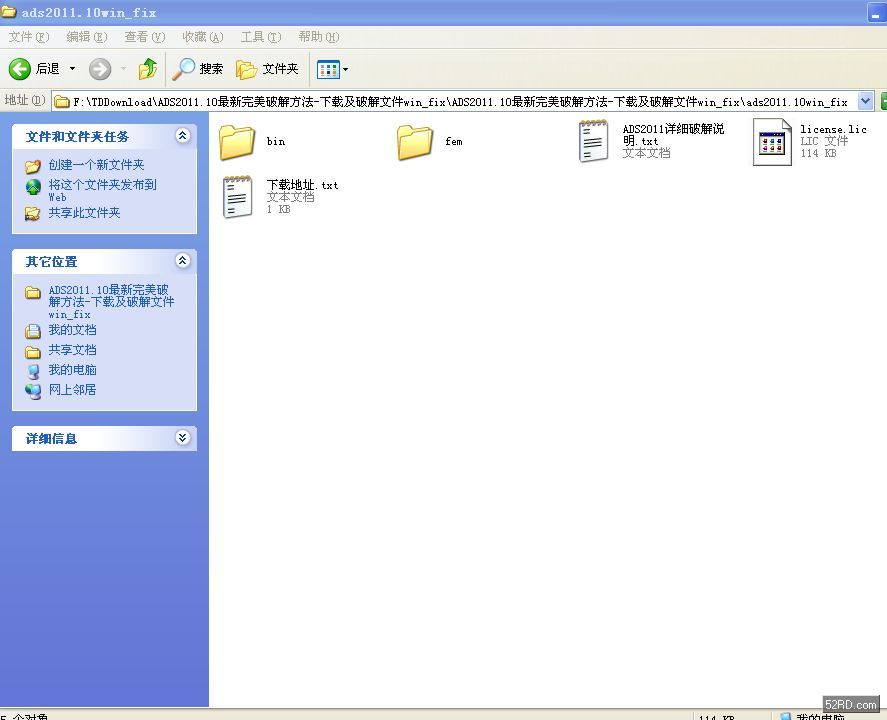887x720 pixels.
Task: Open 网上邻居 from other places
Action: coord(72,390)
